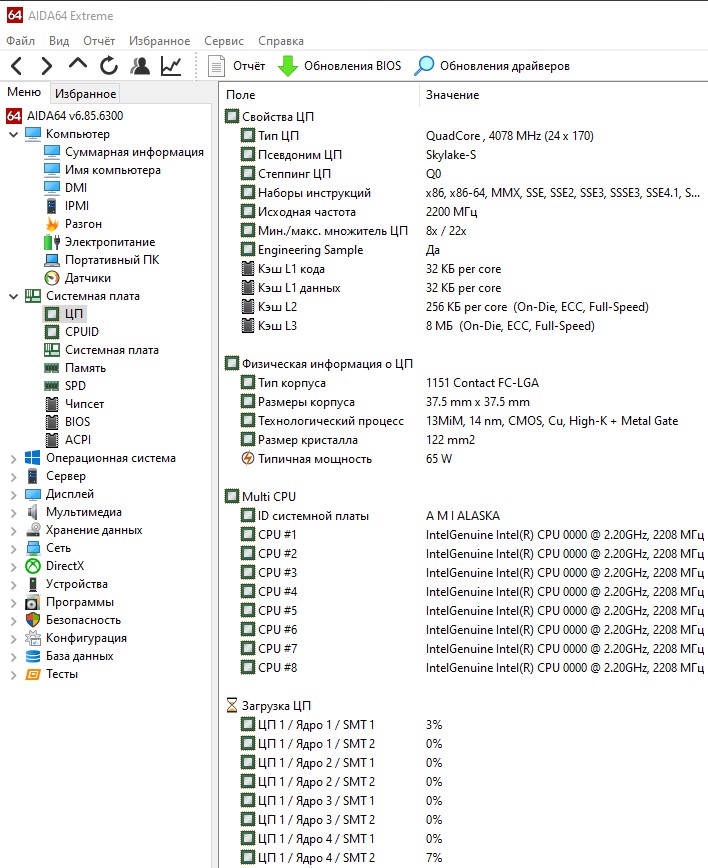Image resolution: width=708 pixels, height=868 pixels.
Task: Click the Программы tree icon
Action: pyautogui.click(x=33, y=602)
